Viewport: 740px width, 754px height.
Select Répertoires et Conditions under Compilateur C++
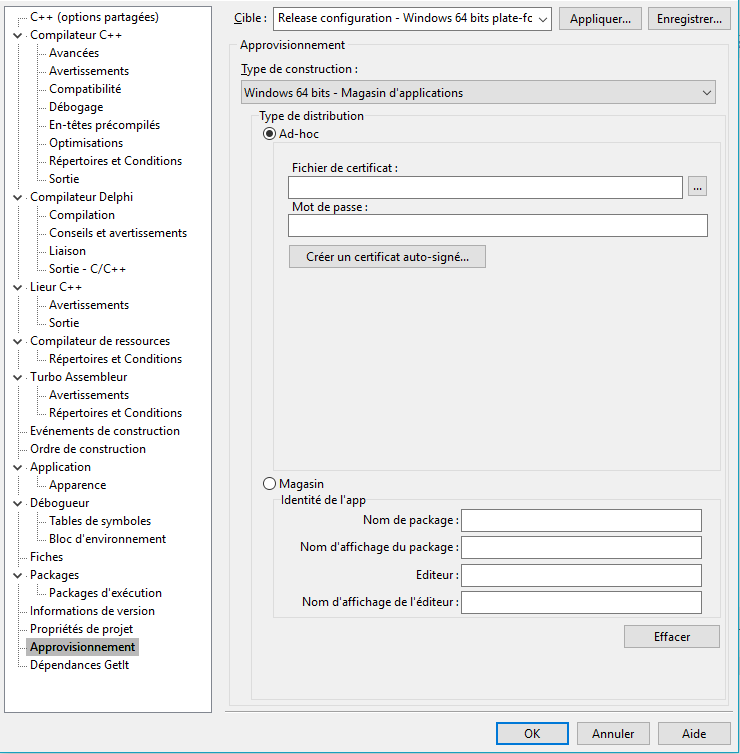(115, 161)
